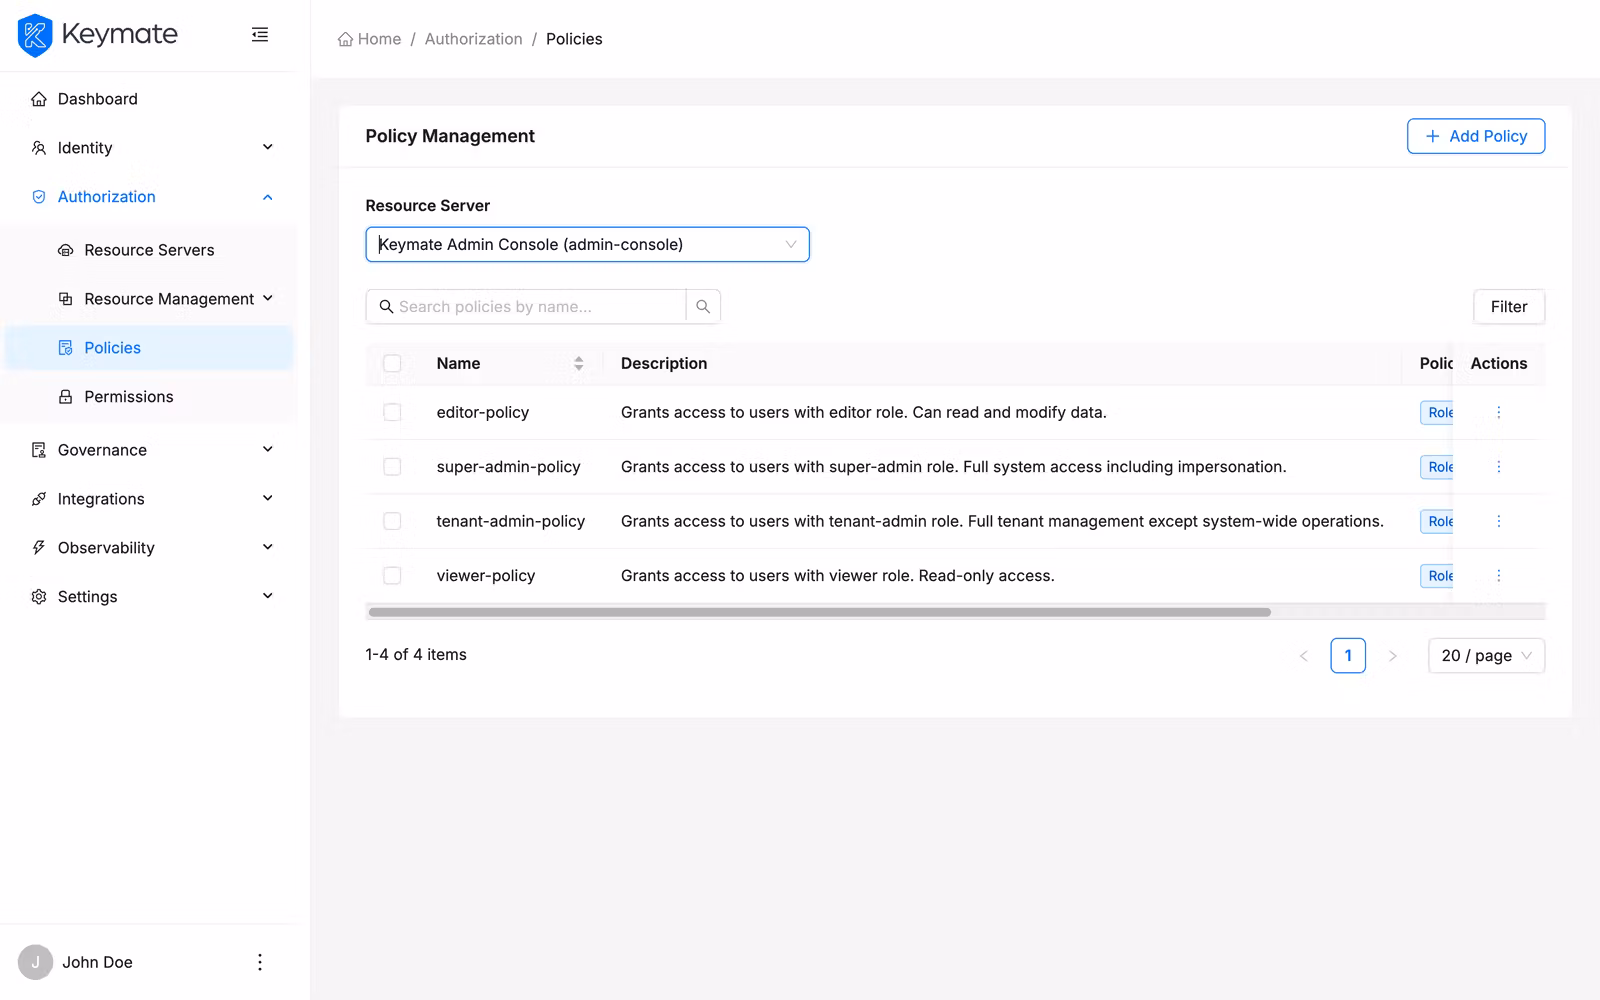Select the Resource Servers cloud icon
This screenshot has height=1000, width=1600.
click(x=64, y=249)
